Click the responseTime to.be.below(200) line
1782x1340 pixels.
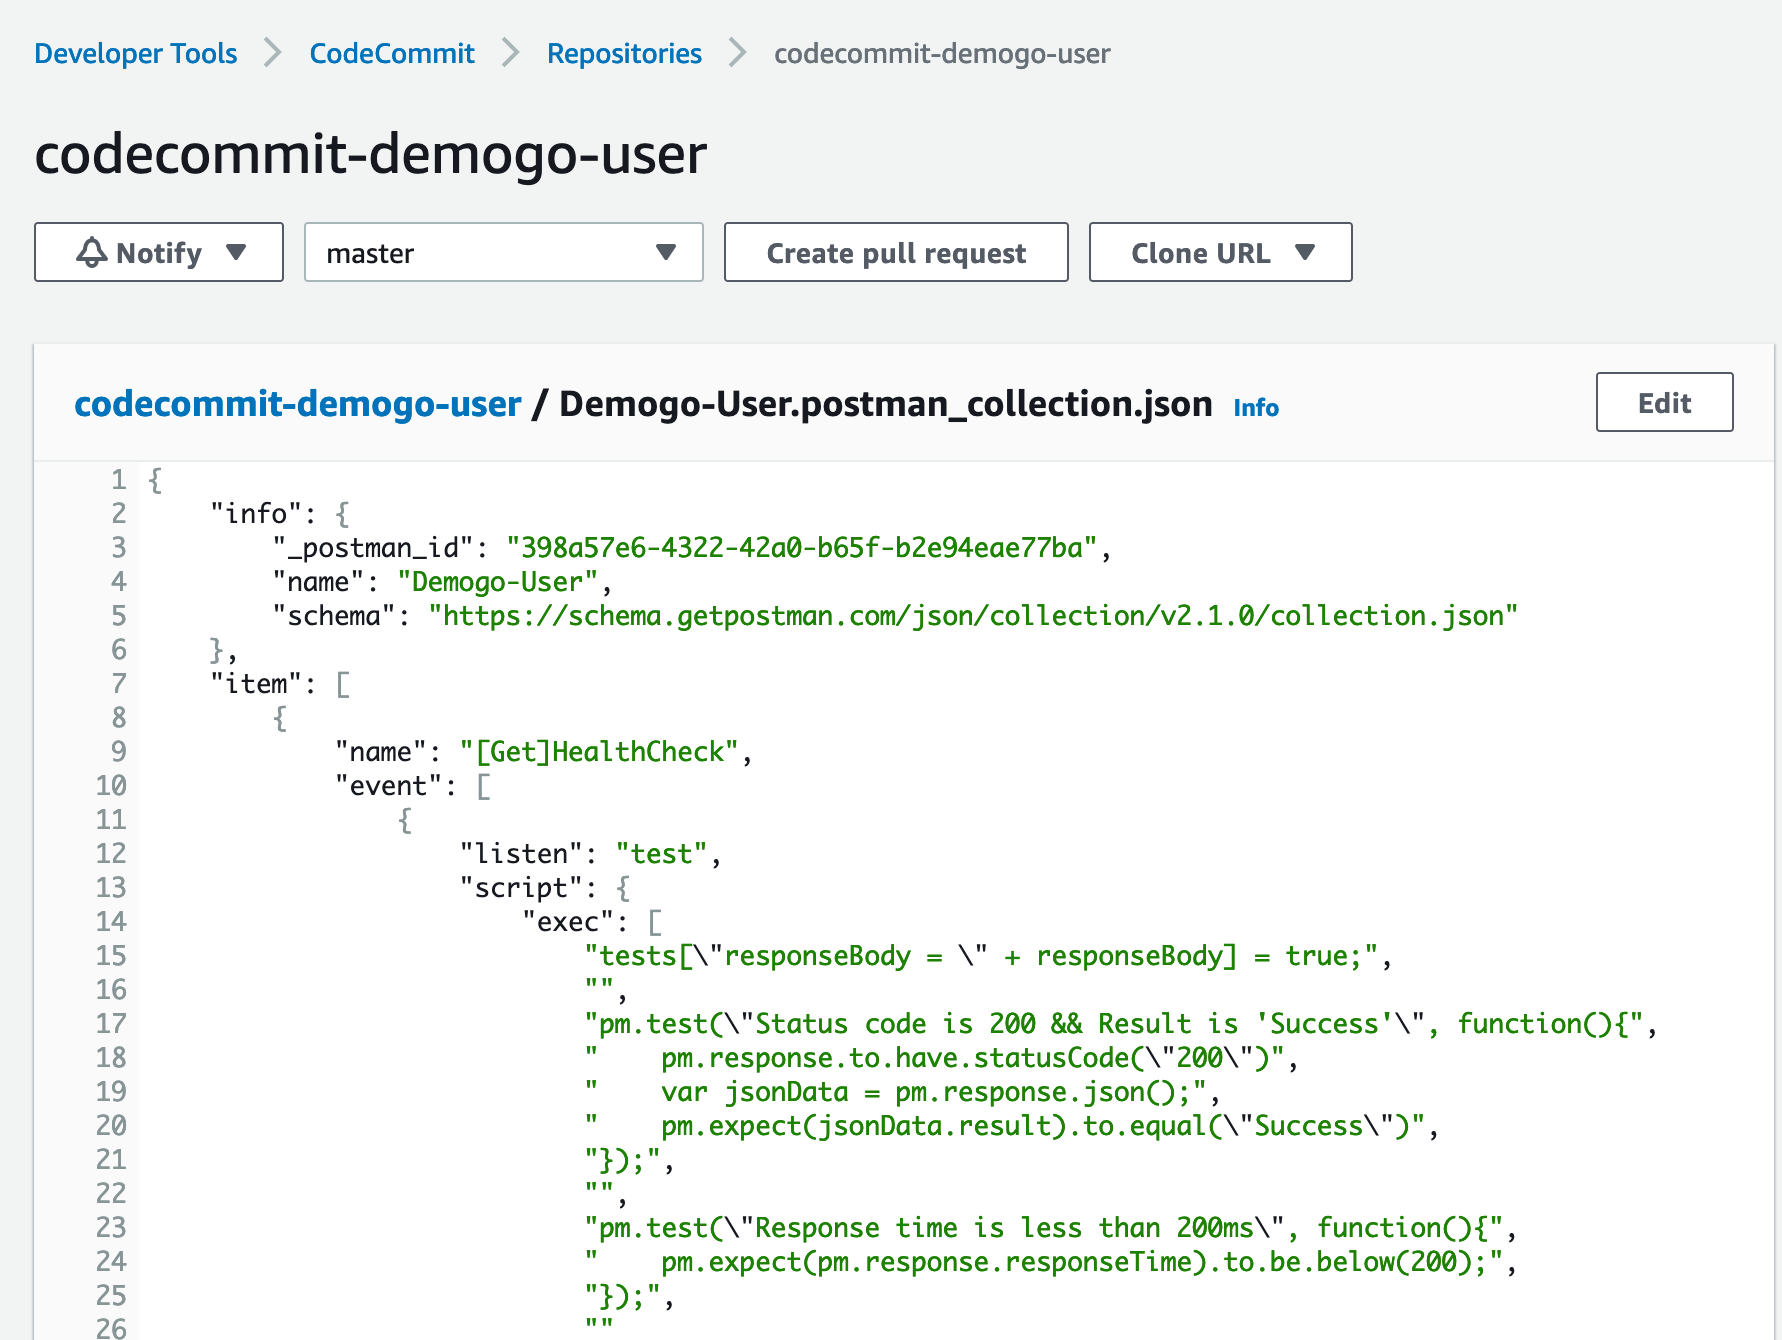coord(1050,1262)
